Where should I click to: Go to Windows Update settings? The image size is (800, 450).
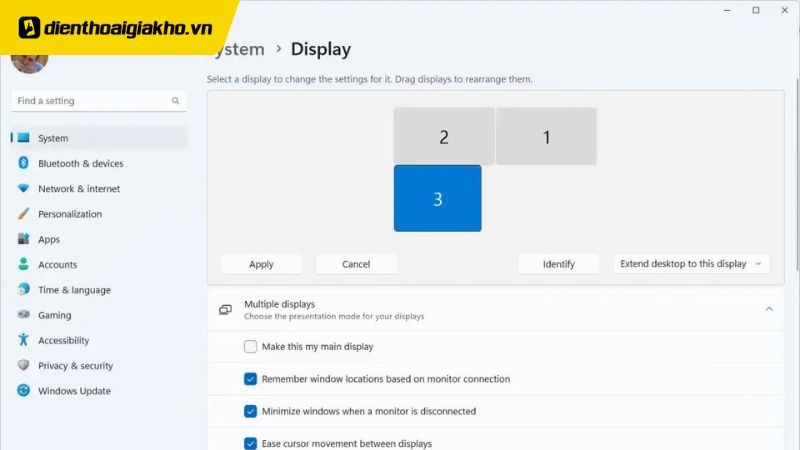click(x=99, y=391)
